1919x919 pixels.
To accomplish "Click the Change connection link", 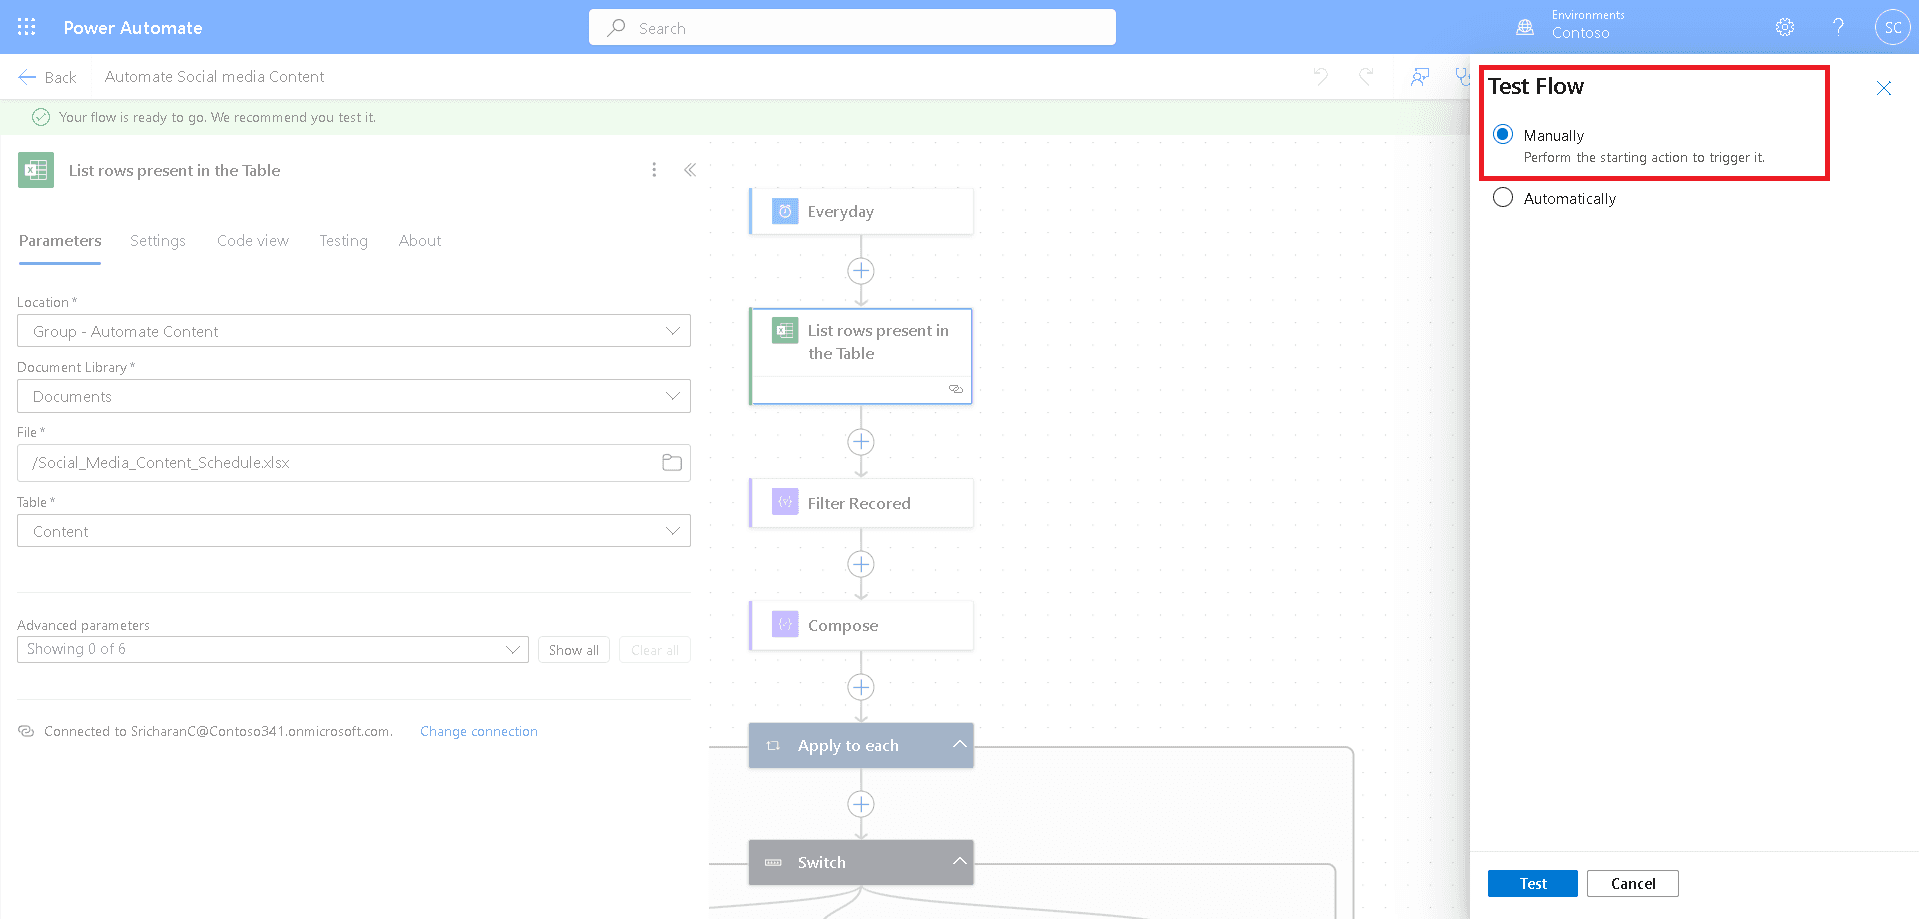I will pos(478,731).
